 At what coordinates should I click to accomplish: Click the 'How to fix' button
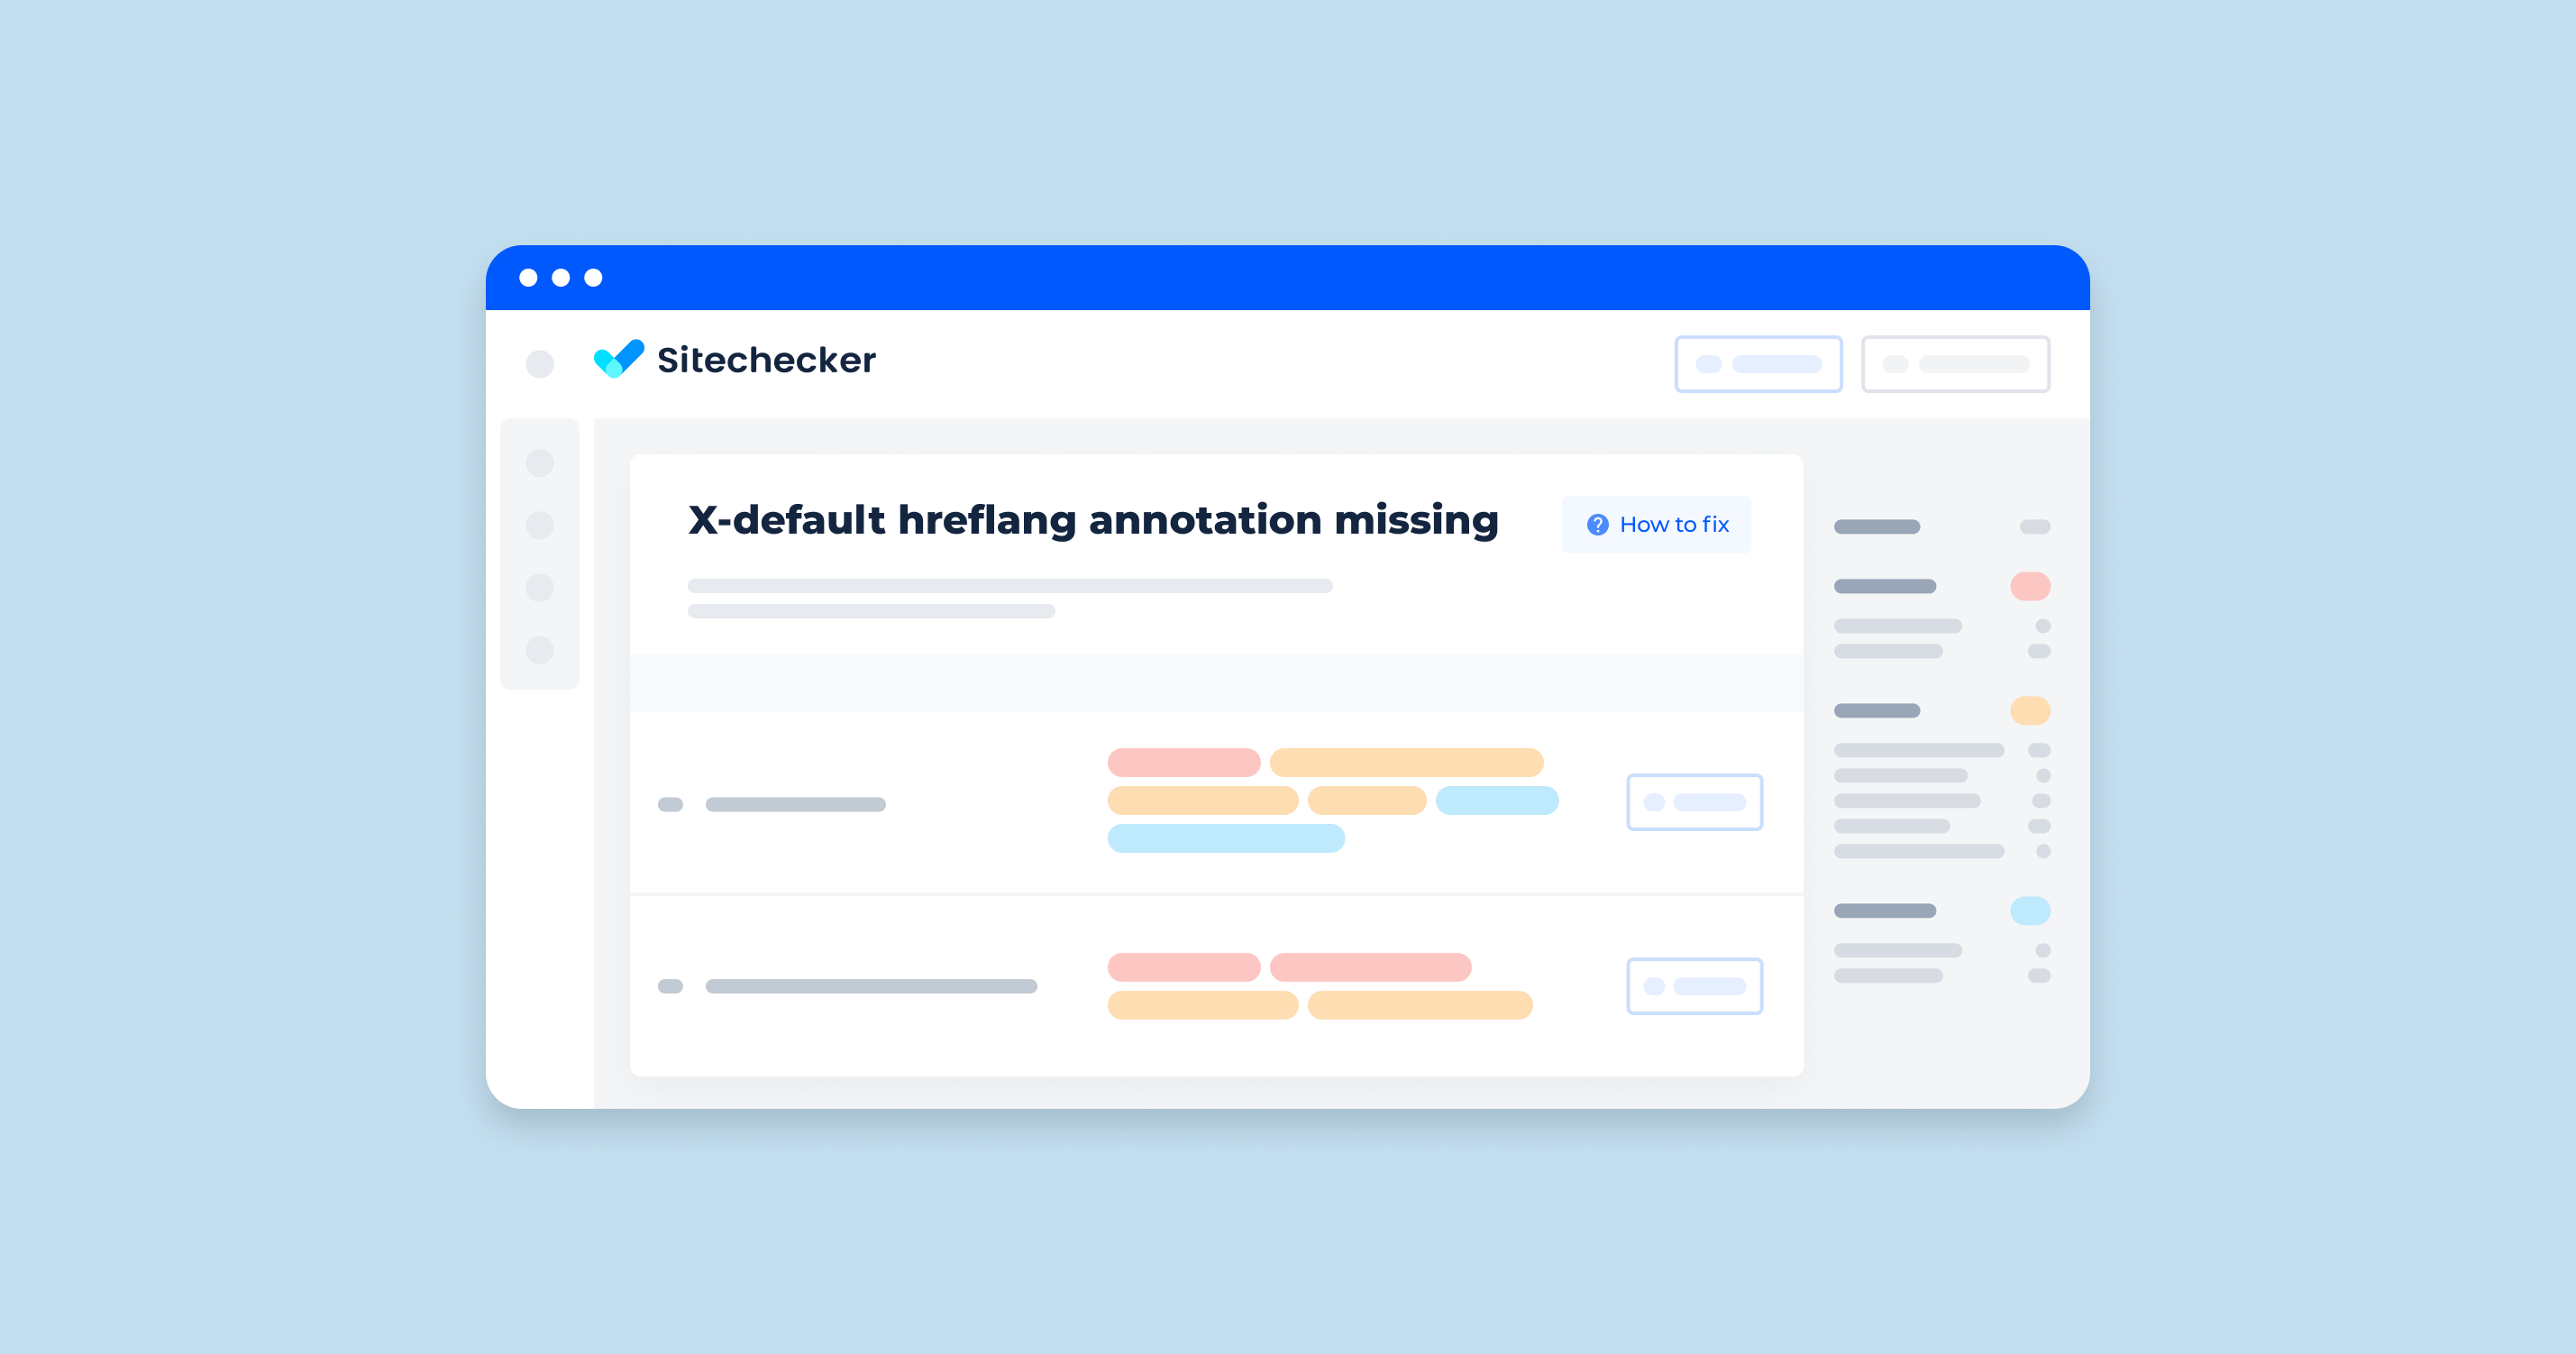1661,523
